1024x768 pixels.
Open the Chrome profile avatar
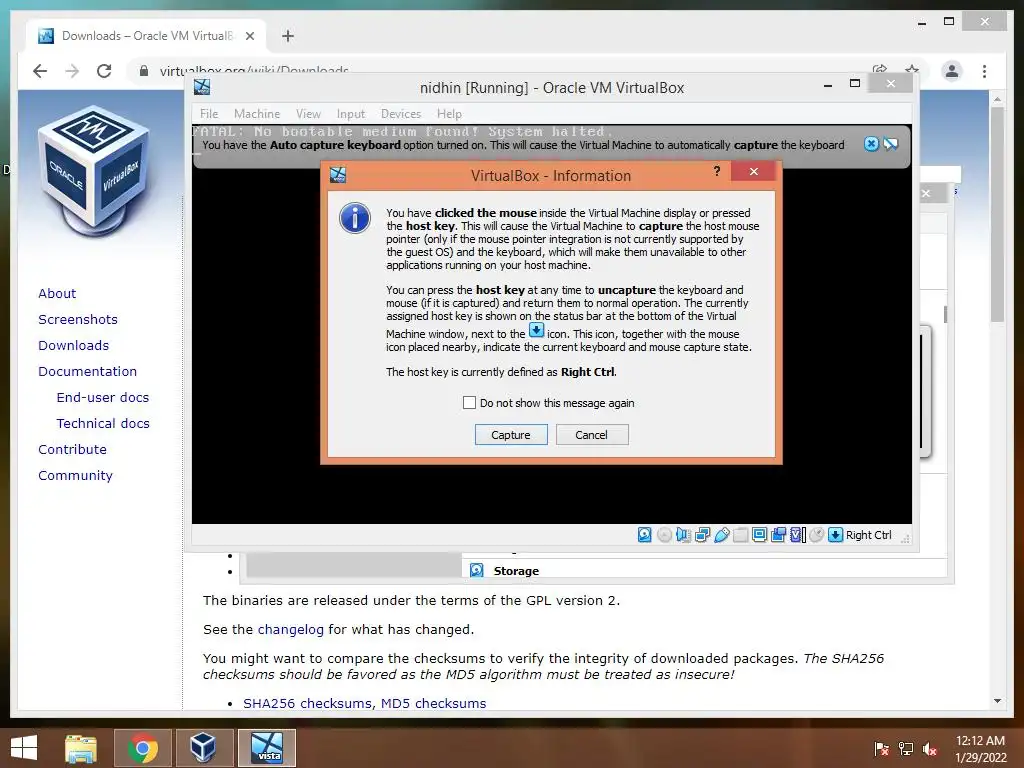click(x=952, y=71)
